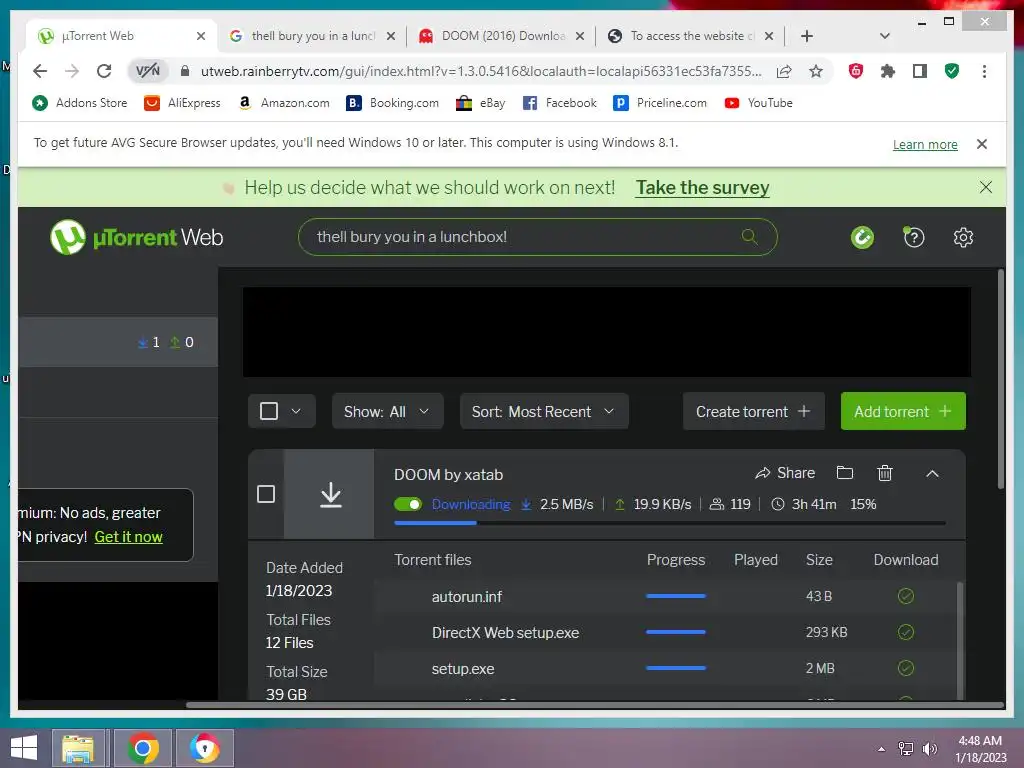
Task: Open the red ad blocker shield extension
Action: click(x=856, y=71)
